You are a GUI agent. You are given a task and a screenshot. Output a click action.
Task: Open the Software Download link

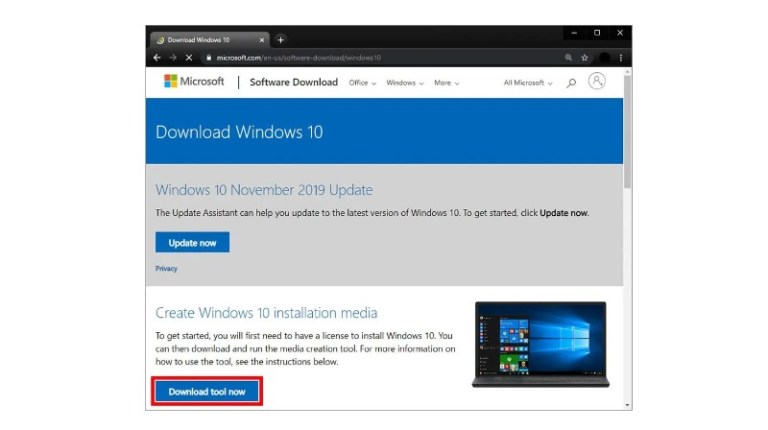(x=293, y=82)
